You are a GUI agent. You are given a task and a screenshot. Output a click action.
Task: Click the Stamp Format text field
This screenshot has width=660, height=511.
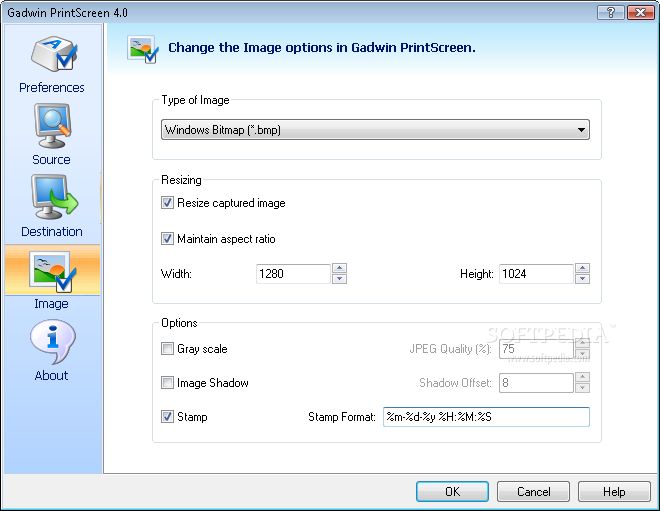pos(486,417)
